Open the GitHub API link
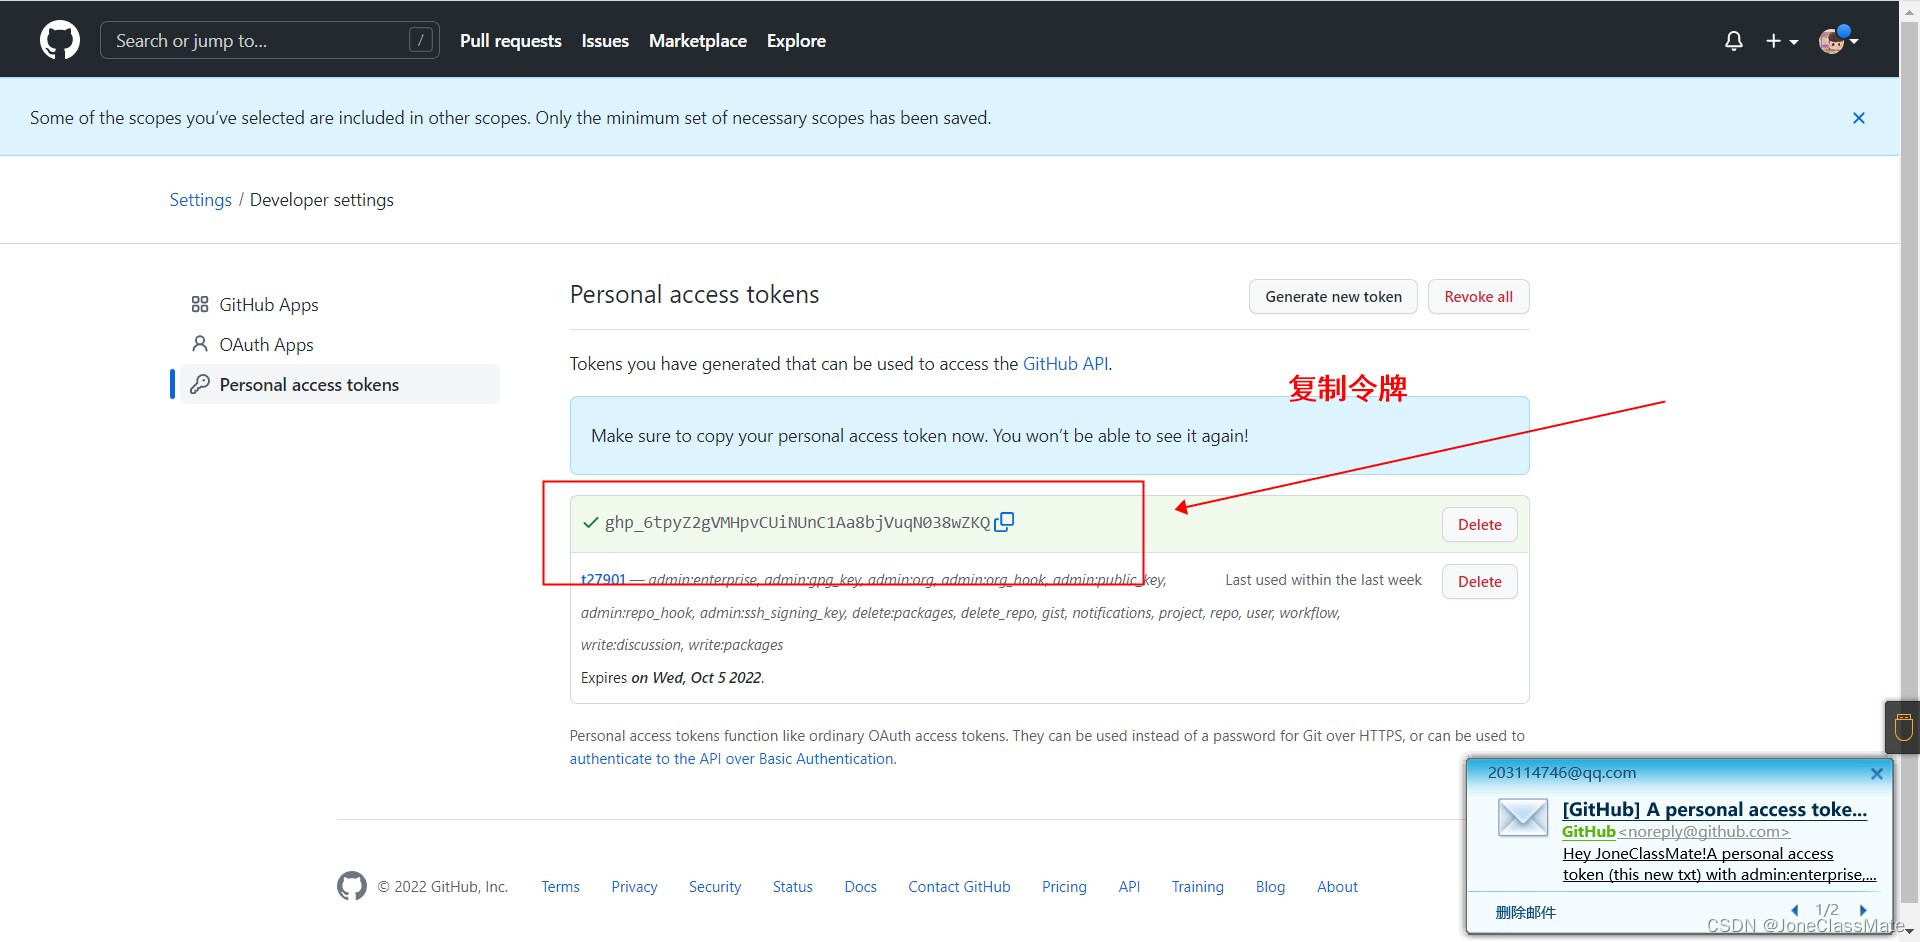Image resolution: width=1920 pixels, height=942 pixels. pos(1065,364)
